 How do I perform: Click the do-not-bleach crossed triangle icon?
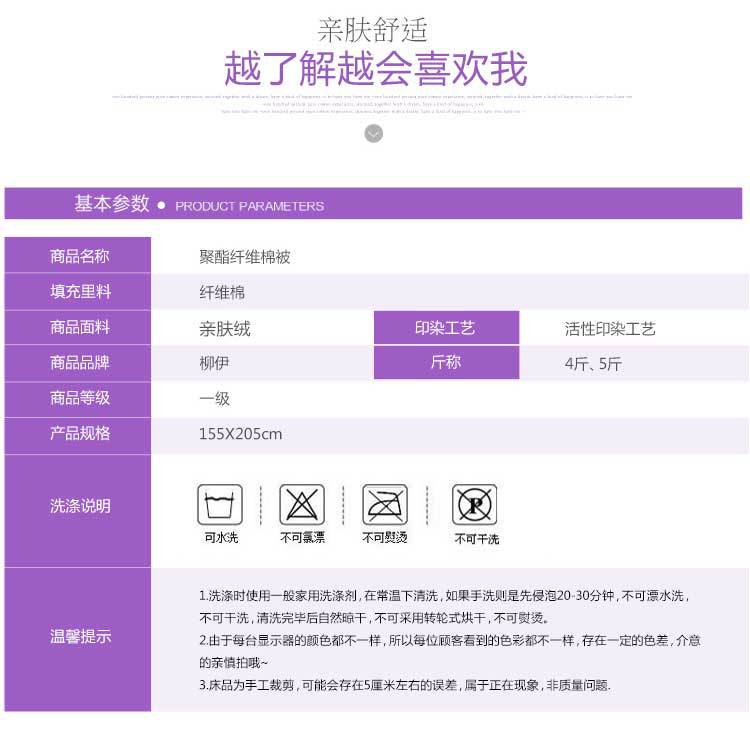tap(302, 505)
